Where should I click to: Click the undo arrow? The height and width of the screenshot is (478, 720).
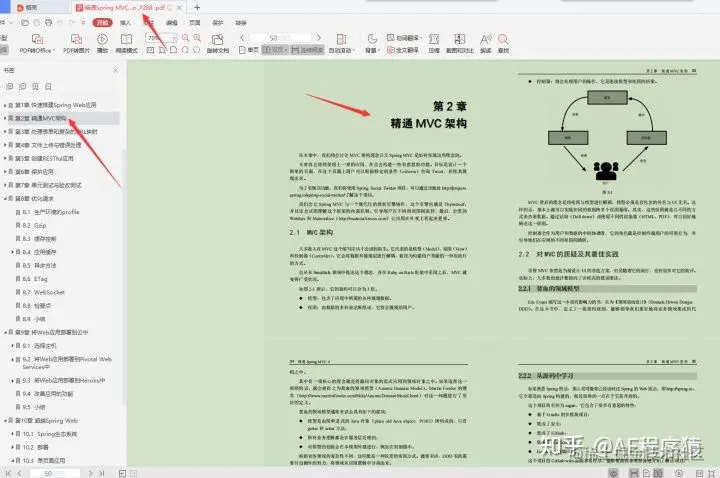tap(60, 22)
